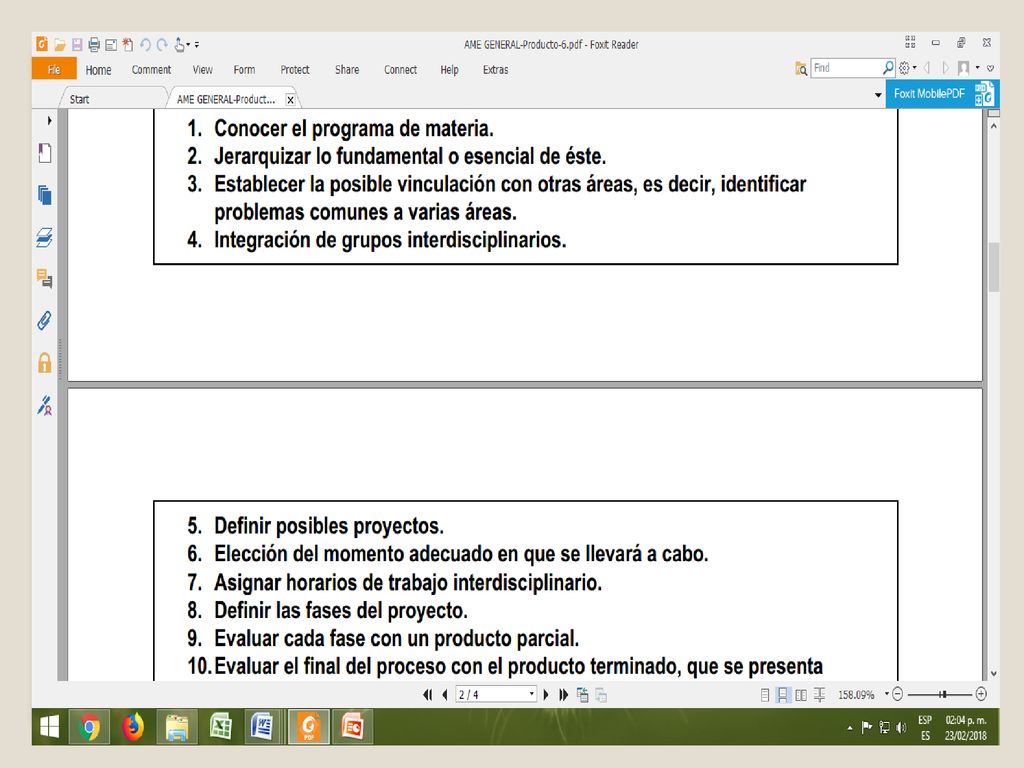Select the Hand tool icon

click(180, 44)
